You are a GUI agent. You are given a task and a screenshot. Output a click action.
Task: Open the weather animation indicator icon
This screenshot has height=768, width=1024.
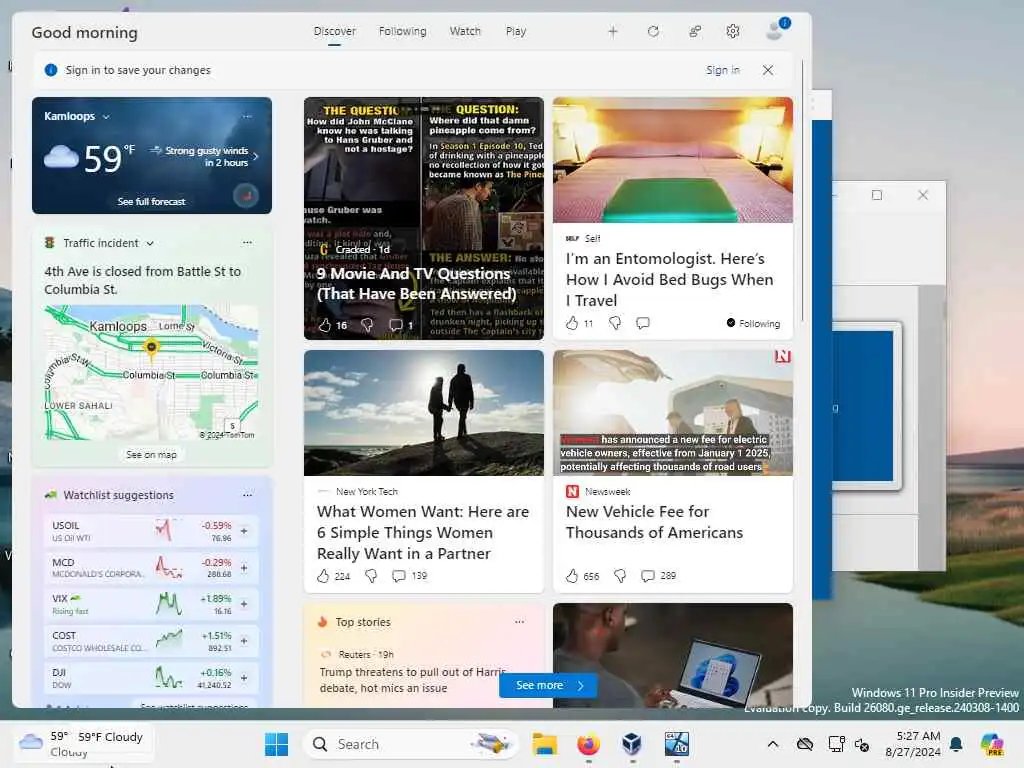[x=246, y=195]
